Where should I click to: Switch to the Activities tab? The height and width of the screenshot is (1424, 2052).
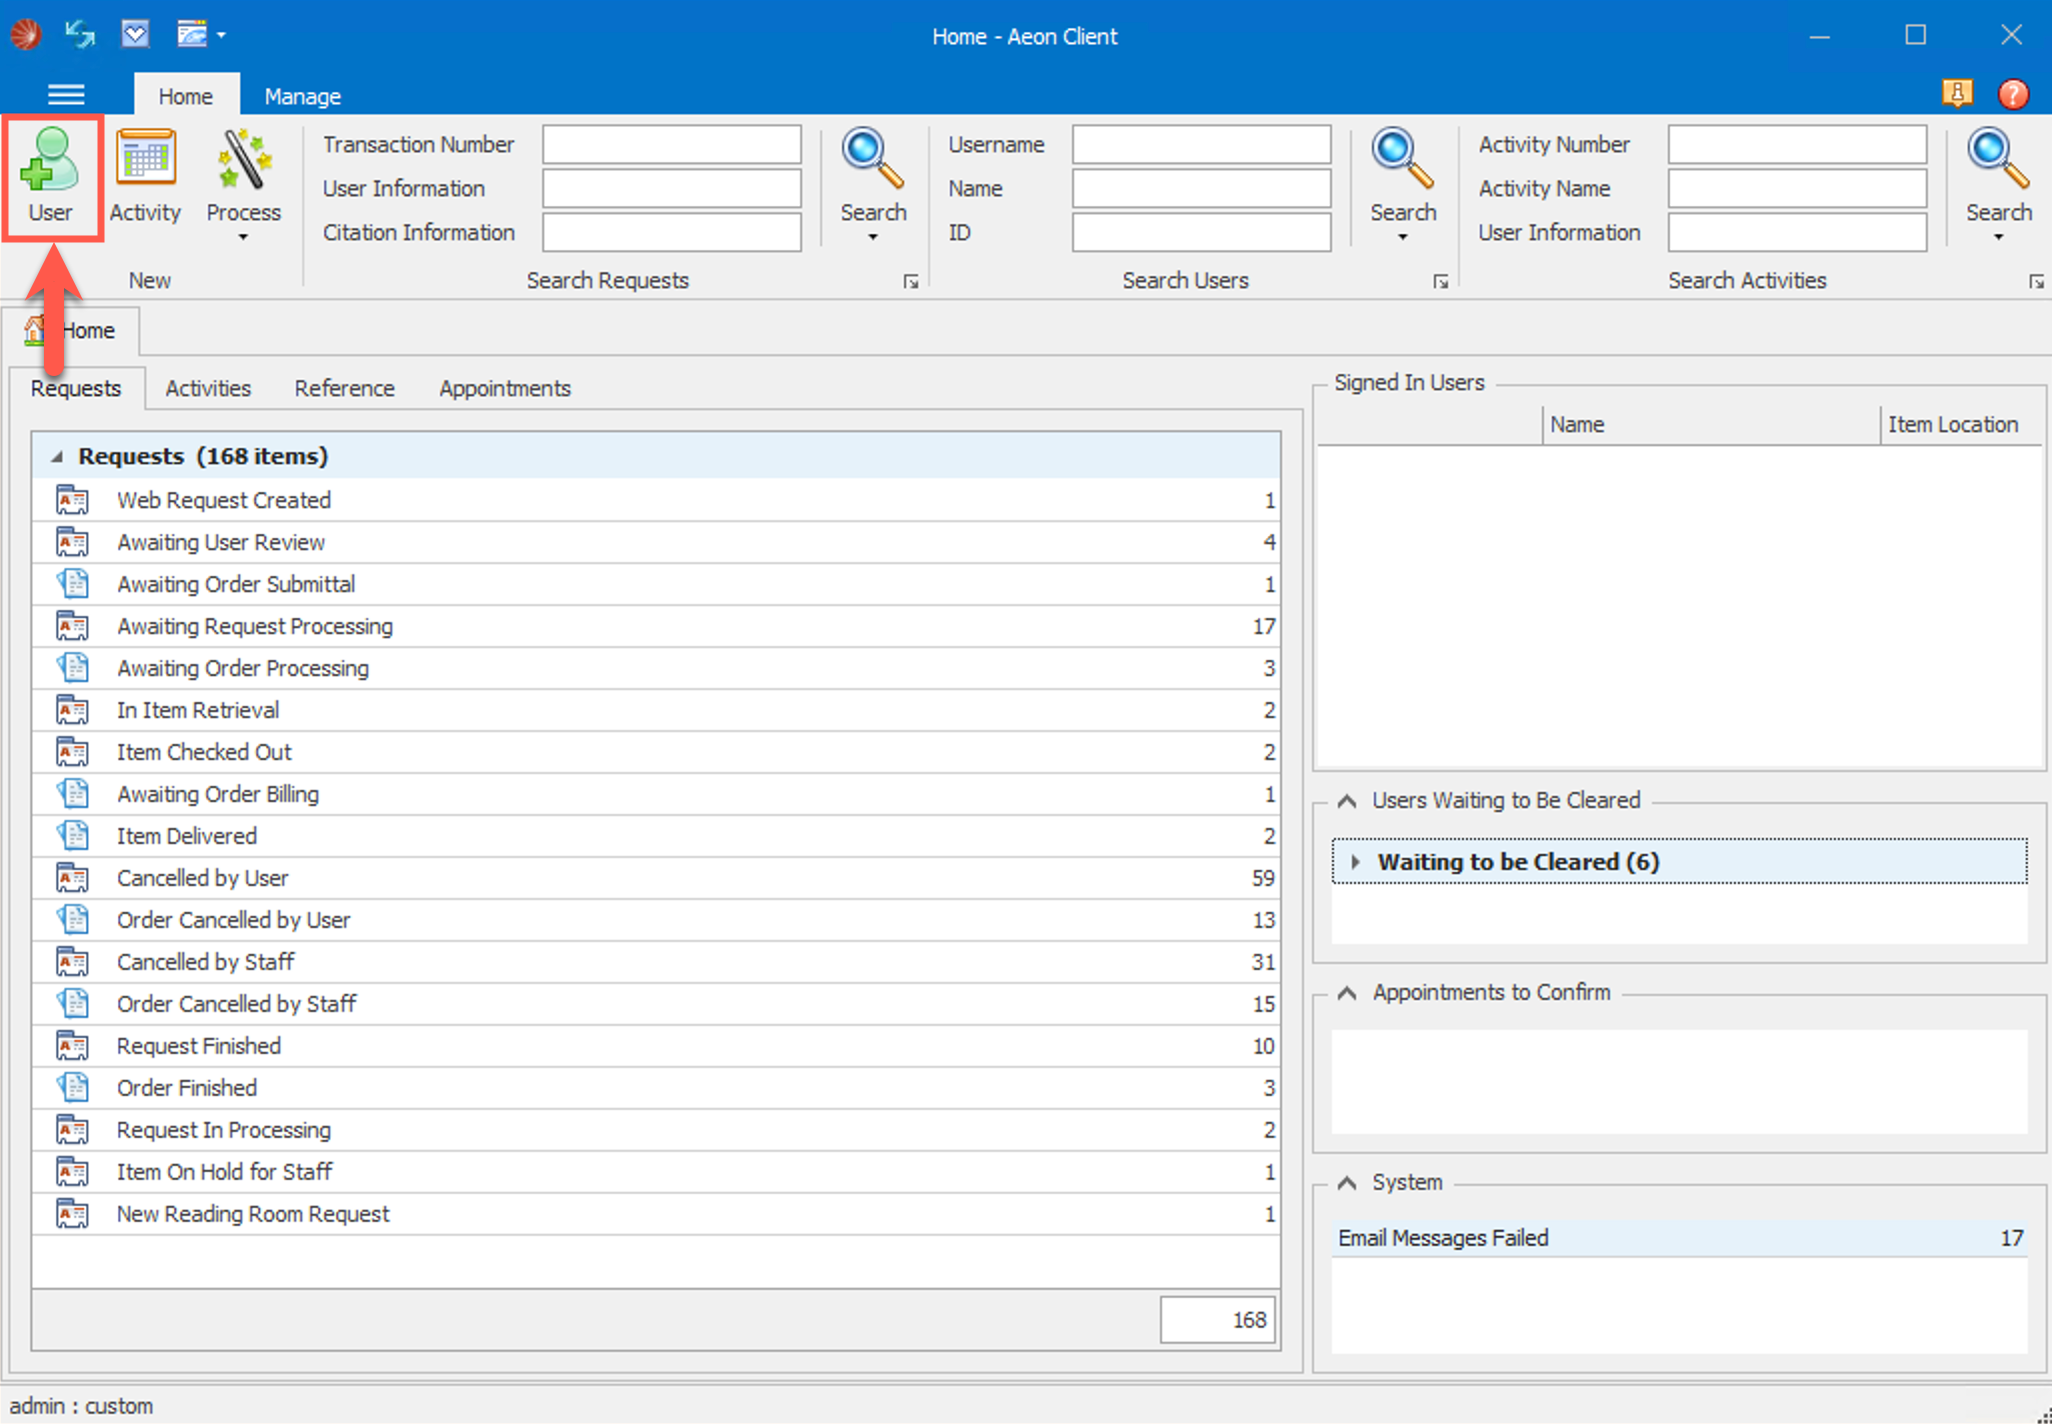pos(208,388)
